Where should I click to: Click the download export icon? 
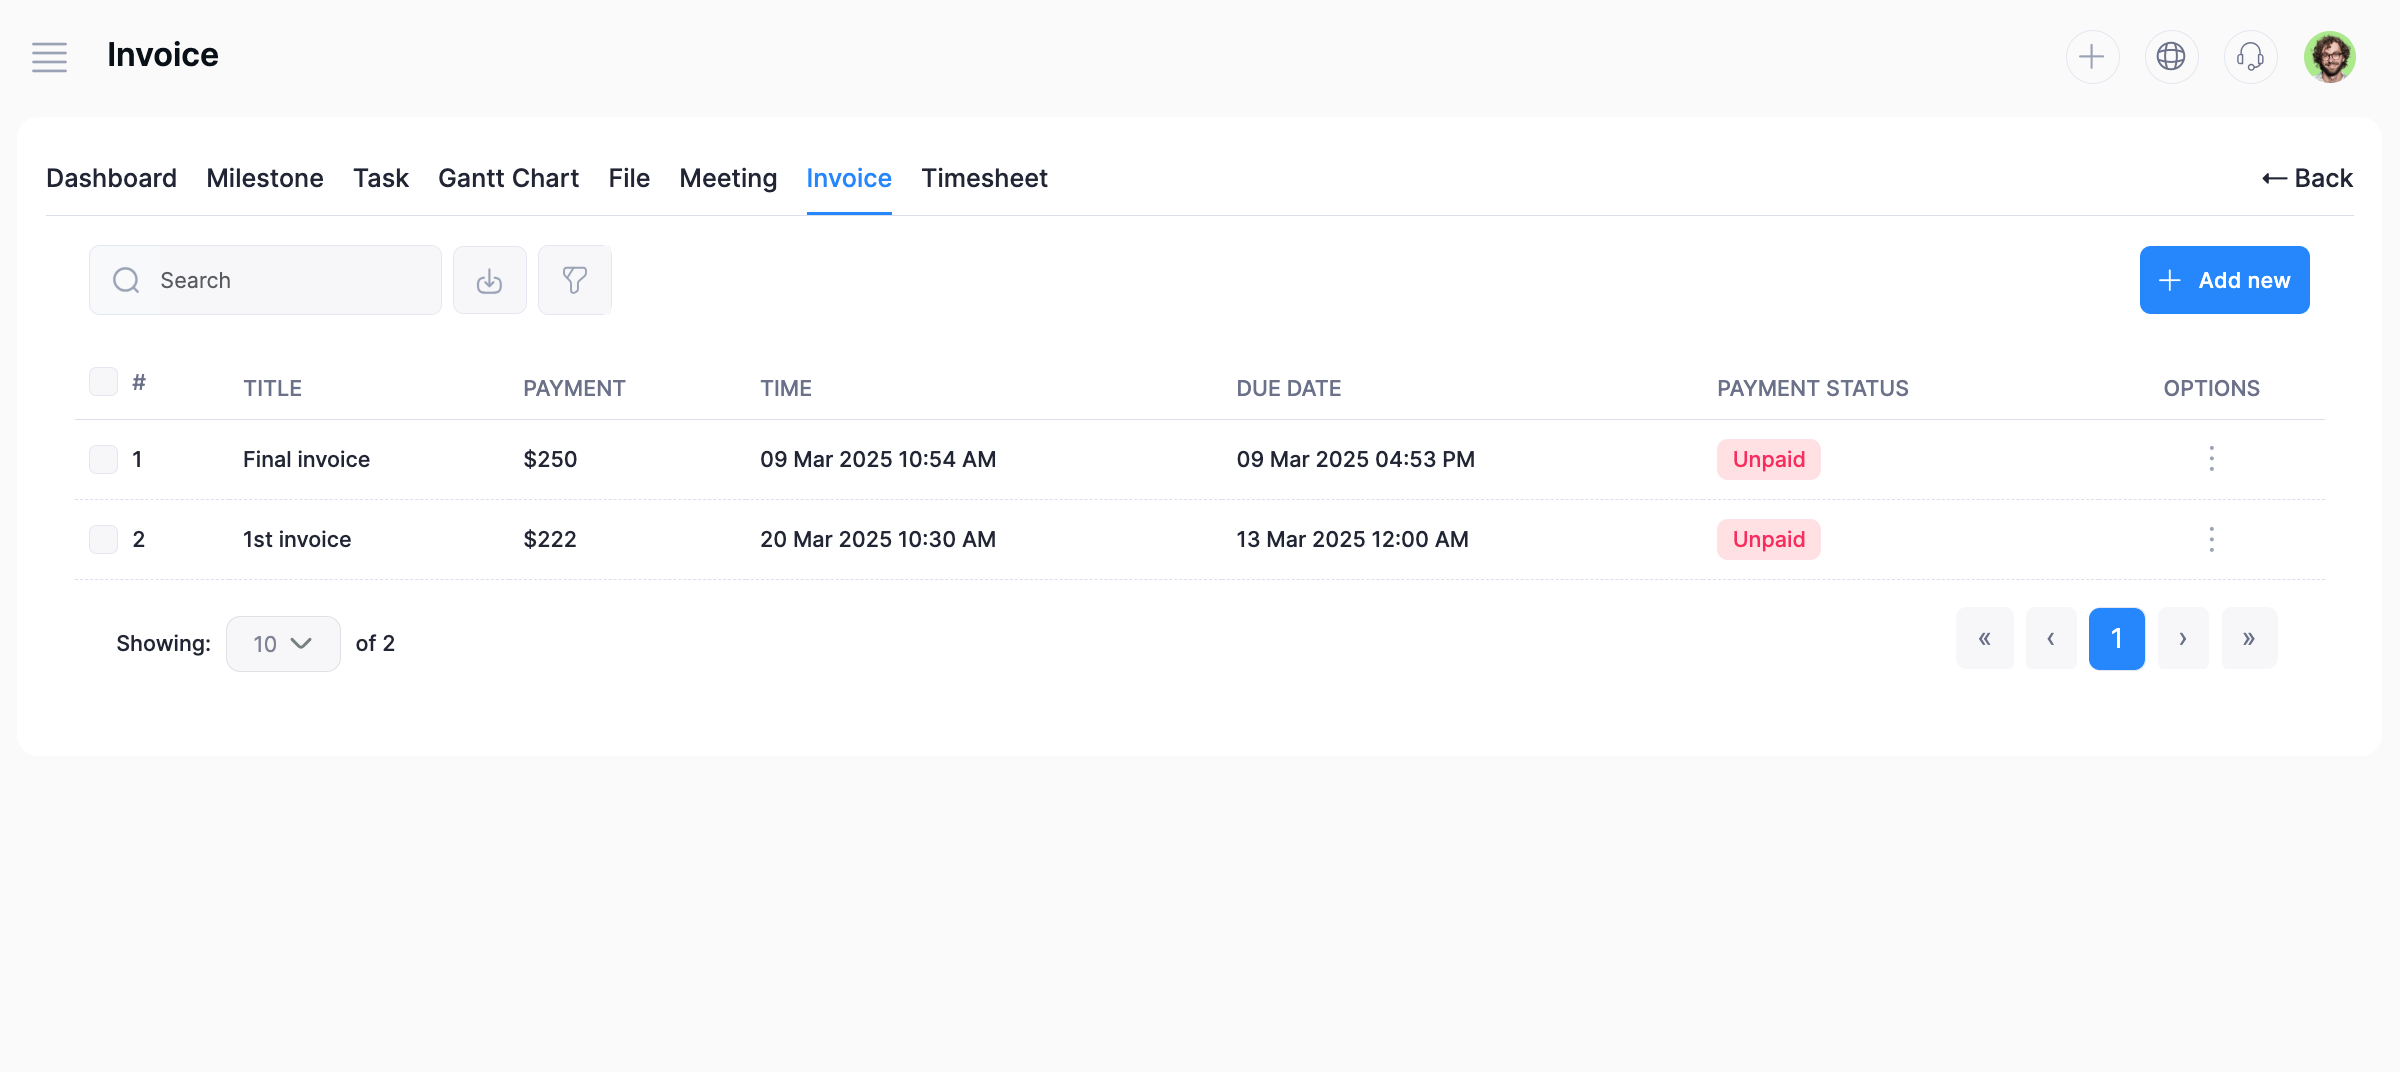pyautogui.click(x=489, y=280)
